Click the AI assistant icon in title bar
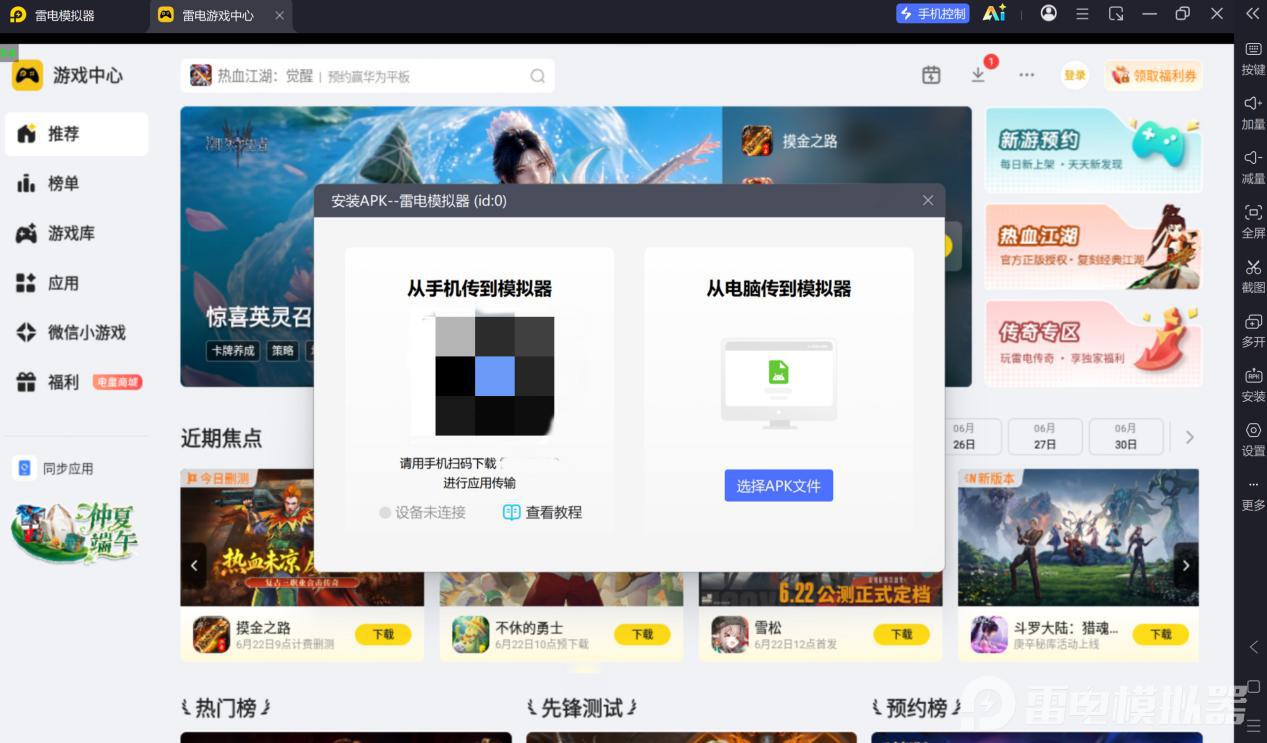 point(994,13)
